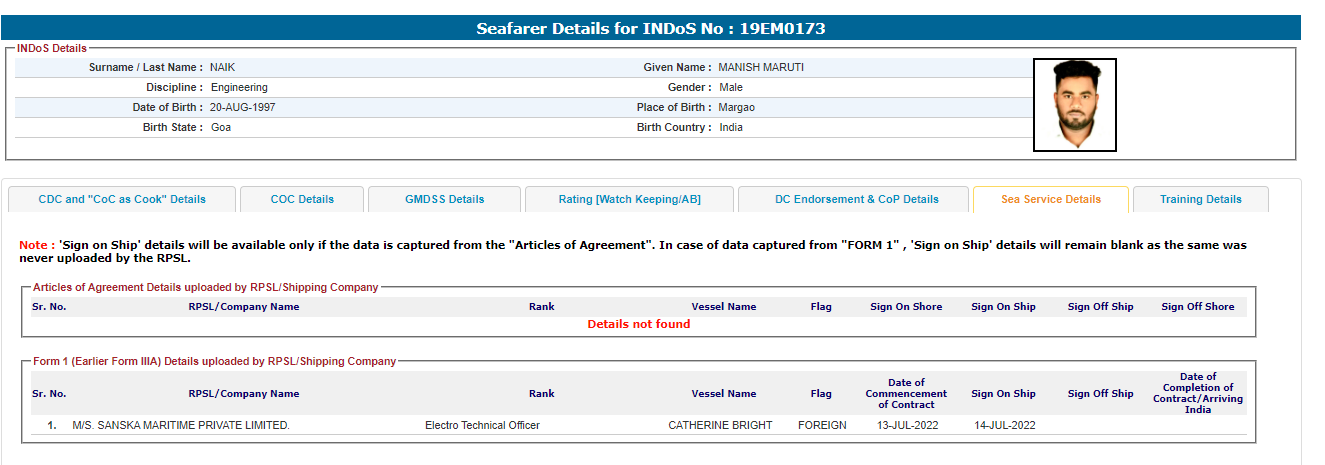Select the Sea Service Details tab

click(x=1050, y=199)
